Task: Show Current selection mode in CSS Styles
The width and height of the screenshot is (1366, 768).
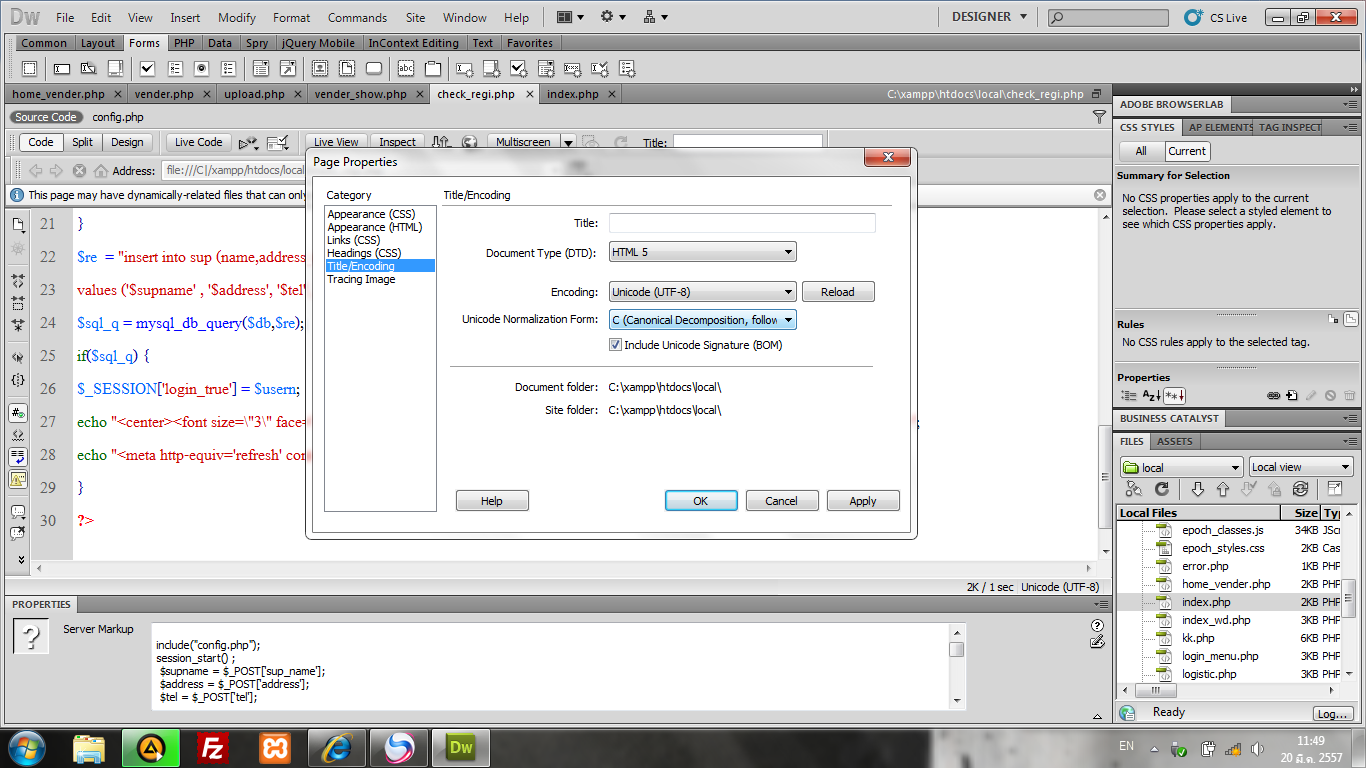Action: 1187,151
